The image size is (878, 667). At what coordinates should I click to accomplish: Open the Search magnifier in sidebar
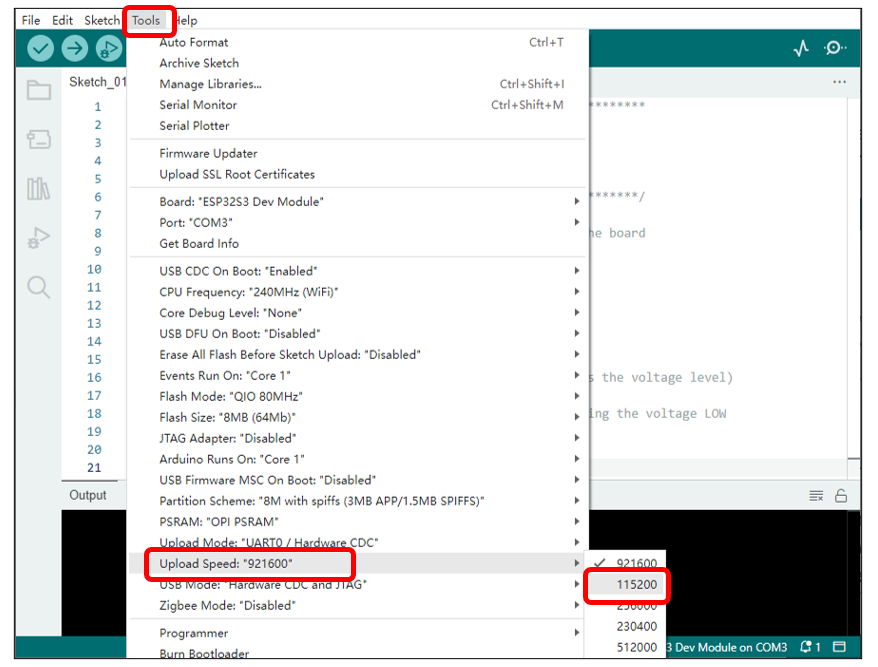tap(39, 287)
